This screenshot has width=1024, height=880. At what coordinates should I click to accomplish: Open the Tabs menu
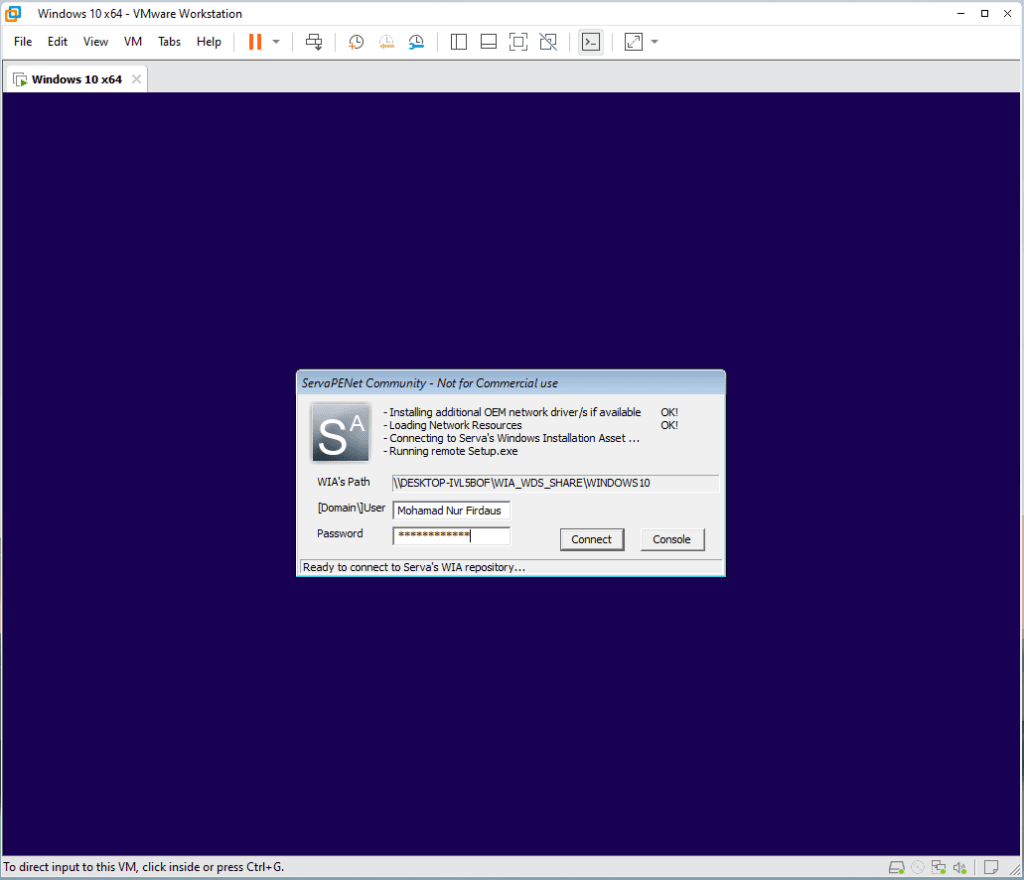tap(169, 42)
